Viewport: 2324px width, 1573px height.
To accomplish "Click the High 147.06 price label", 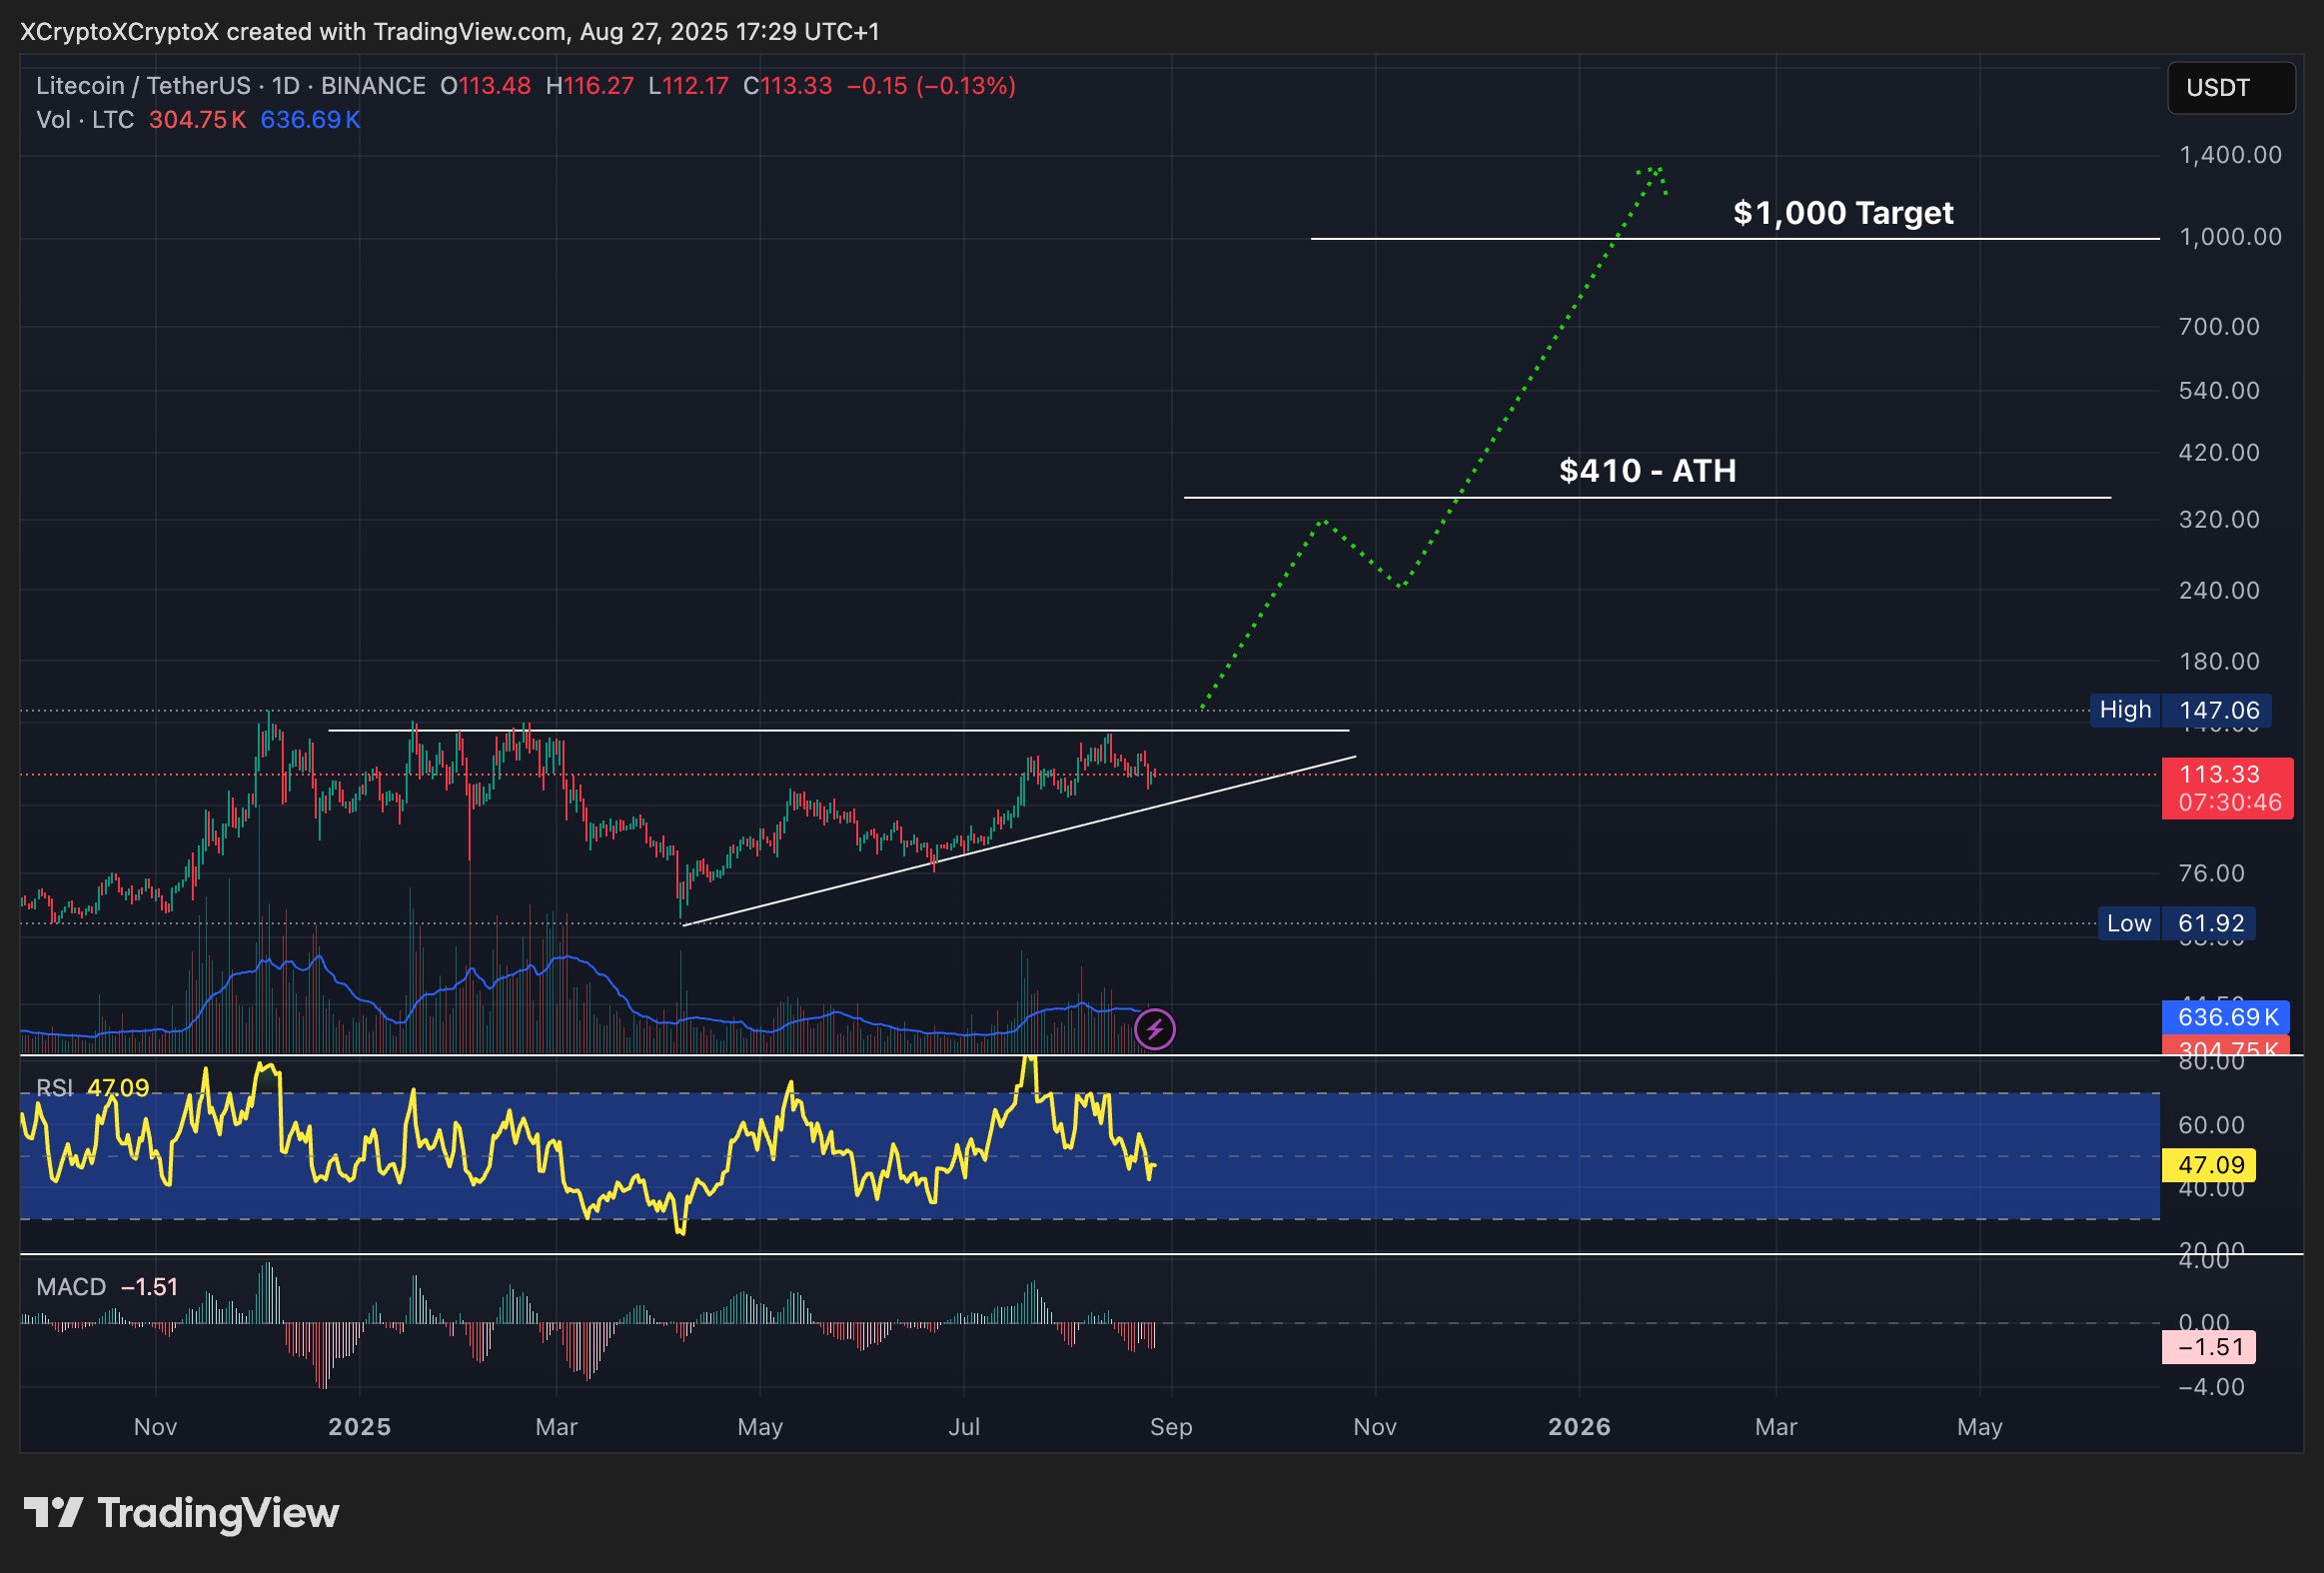I will pyautogui.click(x=2186, y=710).
